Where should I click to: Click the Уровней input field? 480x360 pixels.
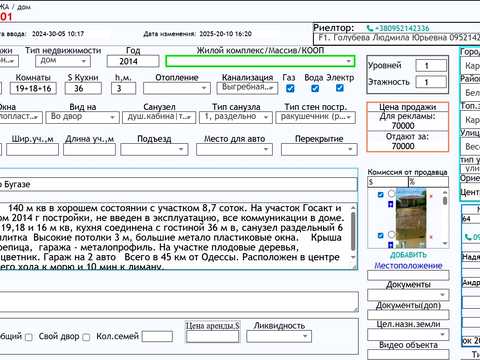431,65
